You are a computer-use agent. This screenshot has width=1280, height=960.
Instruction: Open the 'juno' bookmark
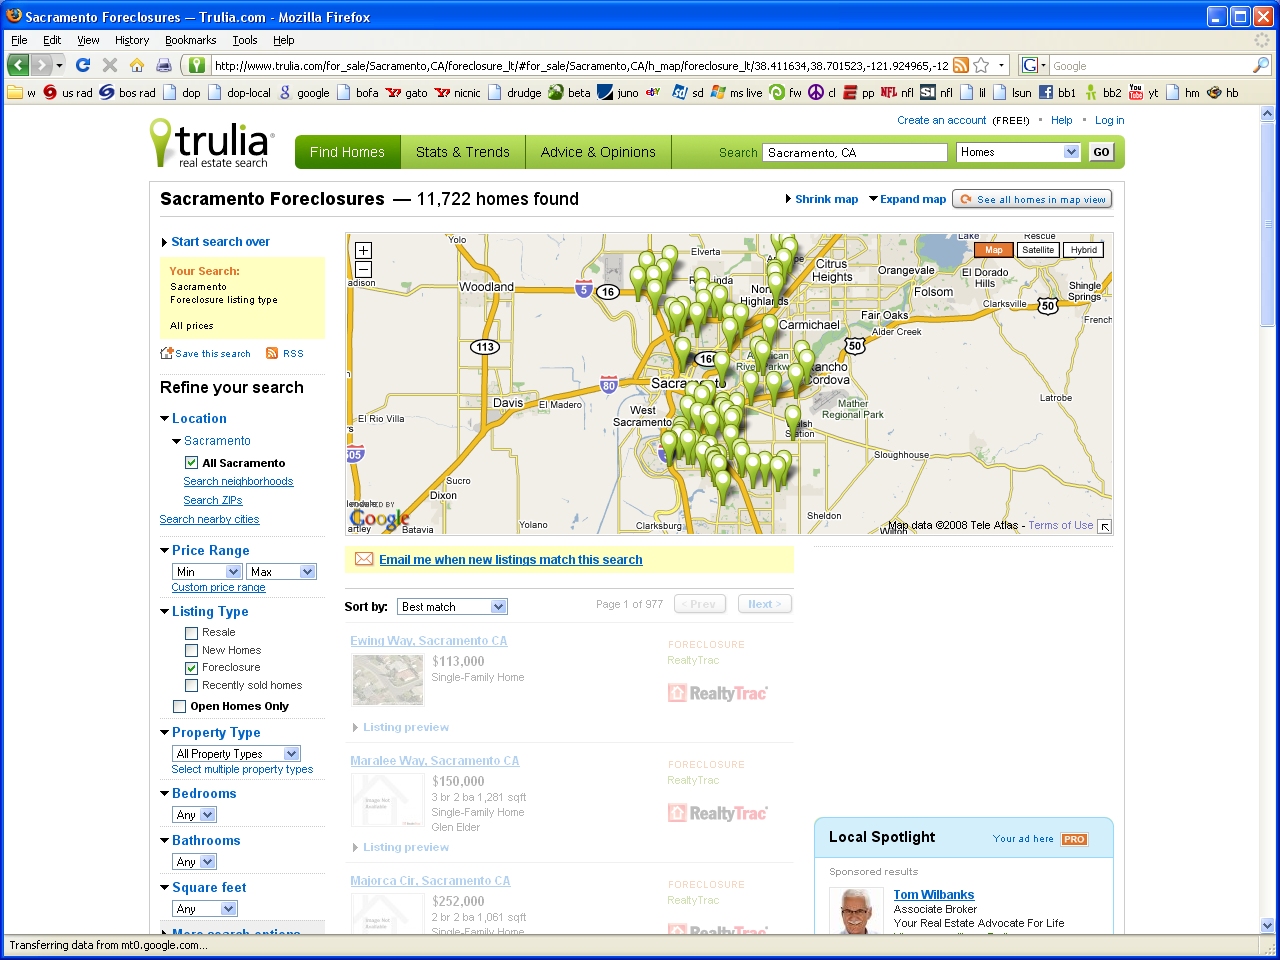point(618,92)
